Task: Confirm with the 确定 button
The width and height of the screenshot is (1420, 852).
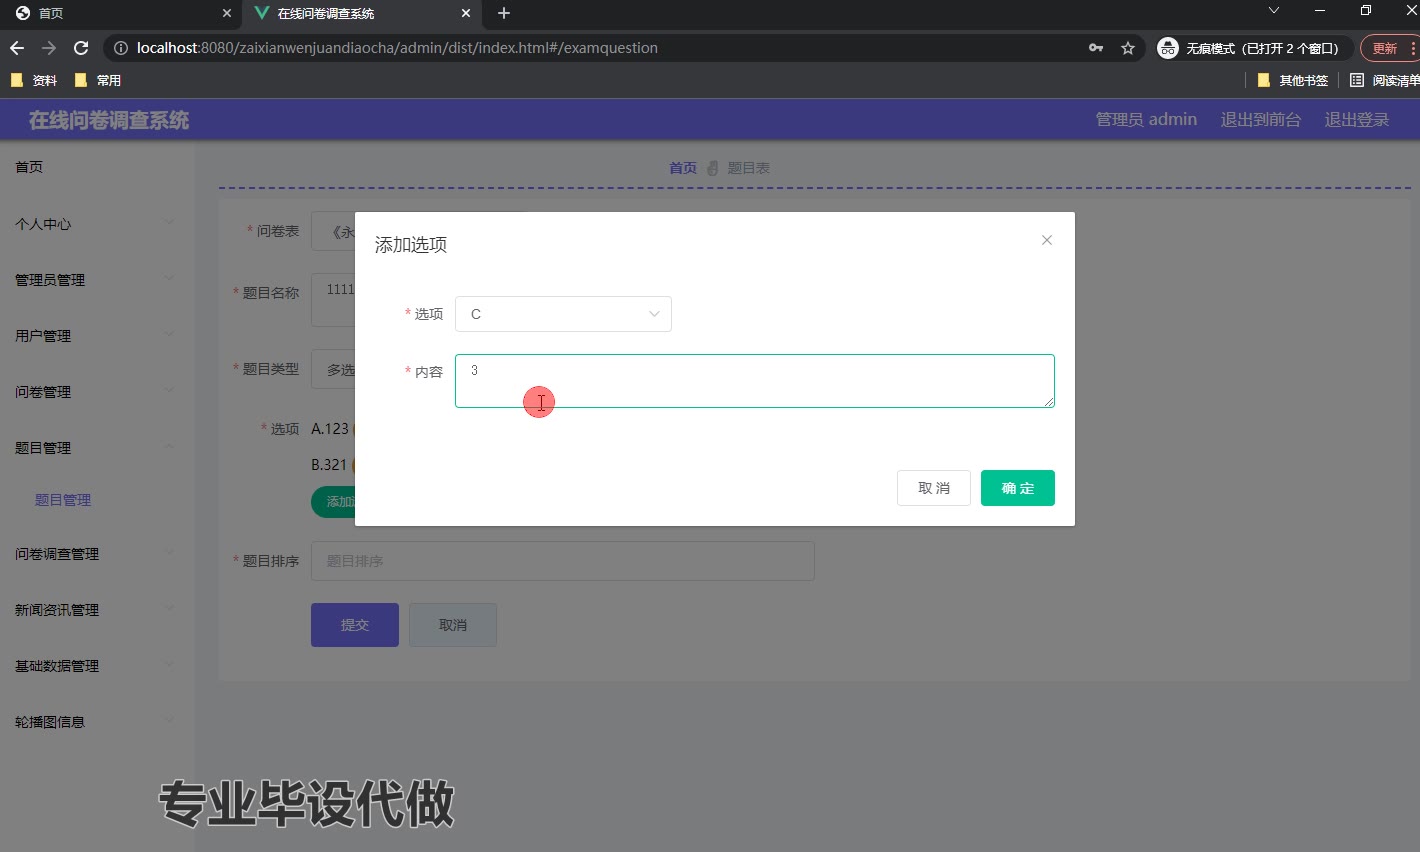Action: (1018, 488)
